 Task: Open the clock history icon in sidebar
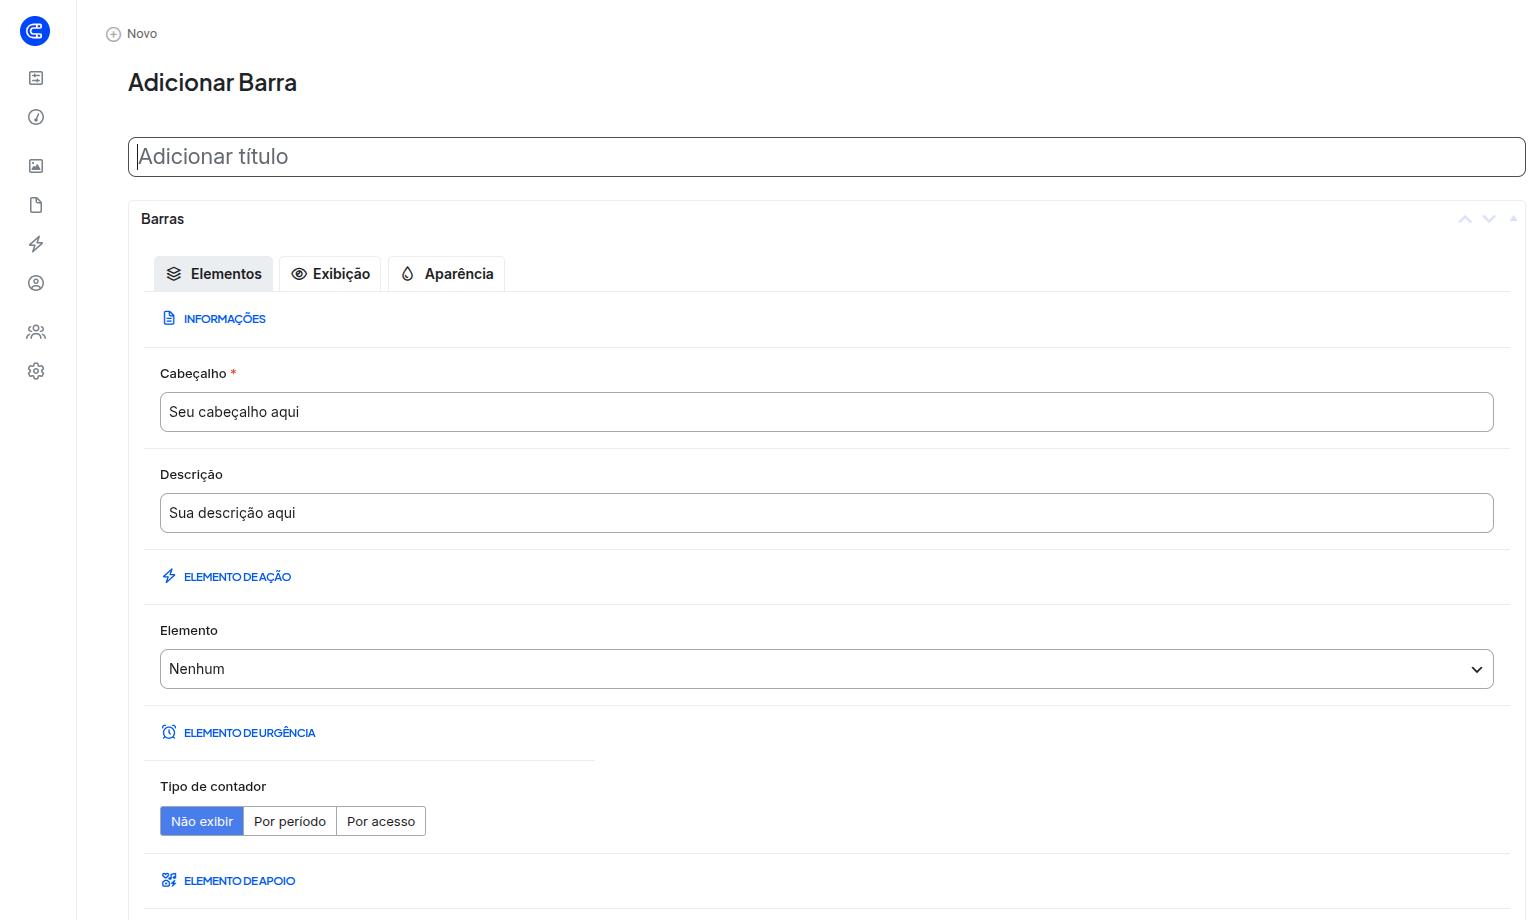pyautogui.click(x=36, y=117)
